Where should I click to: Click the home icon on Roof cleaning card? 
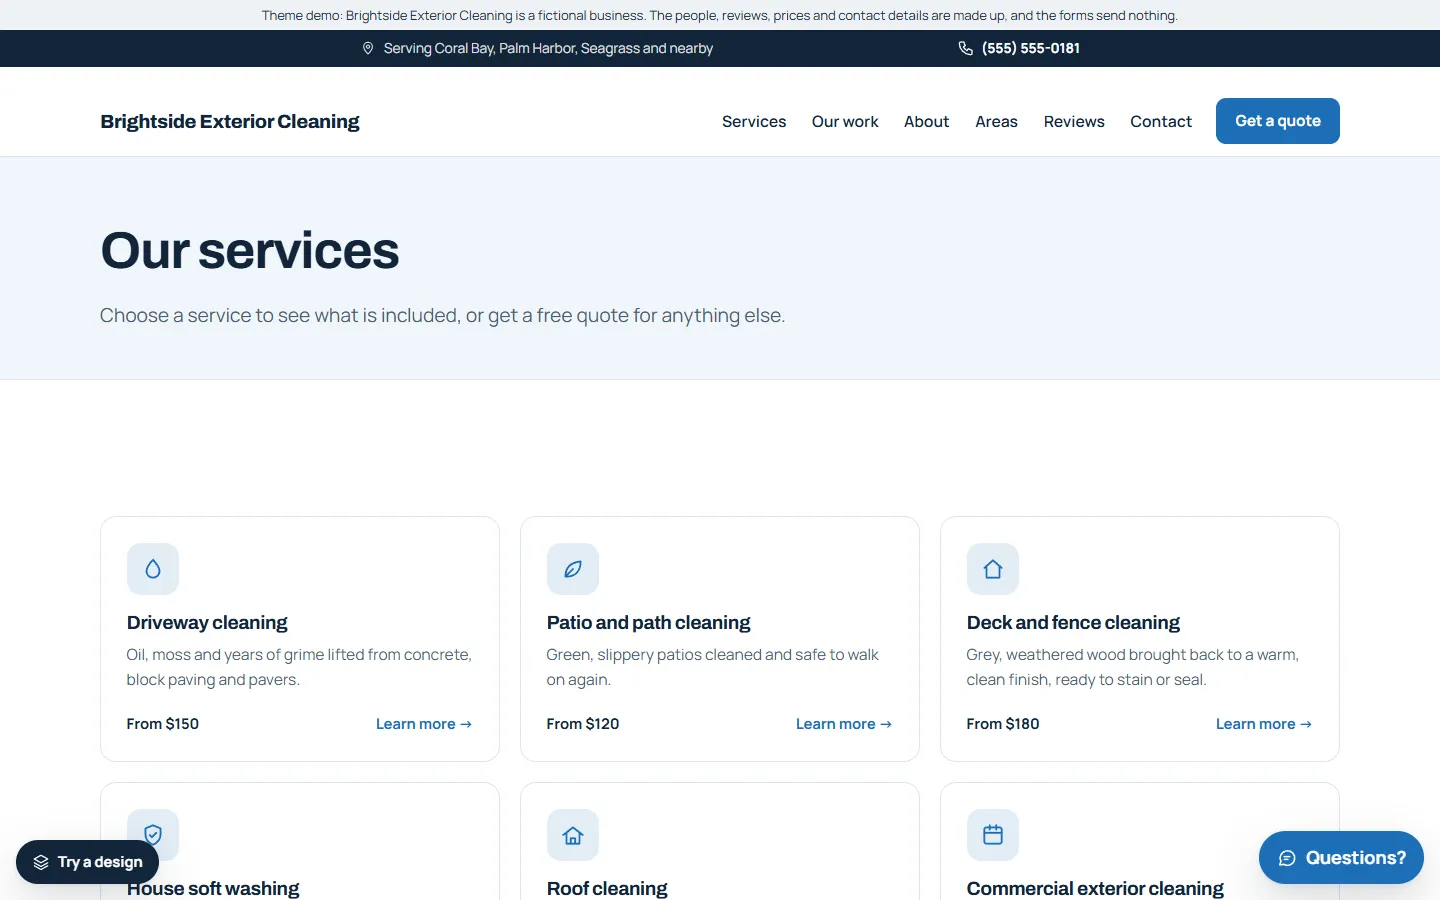(573, 835)
